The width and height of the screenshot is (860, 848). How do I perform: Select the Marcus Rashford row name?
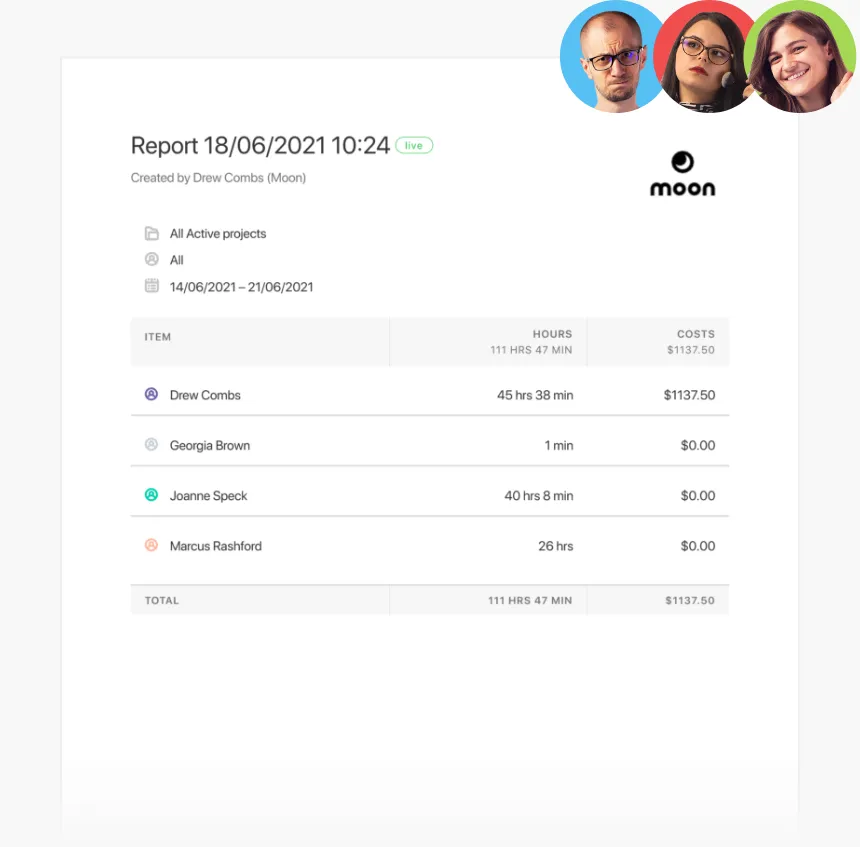pos(216,546)
